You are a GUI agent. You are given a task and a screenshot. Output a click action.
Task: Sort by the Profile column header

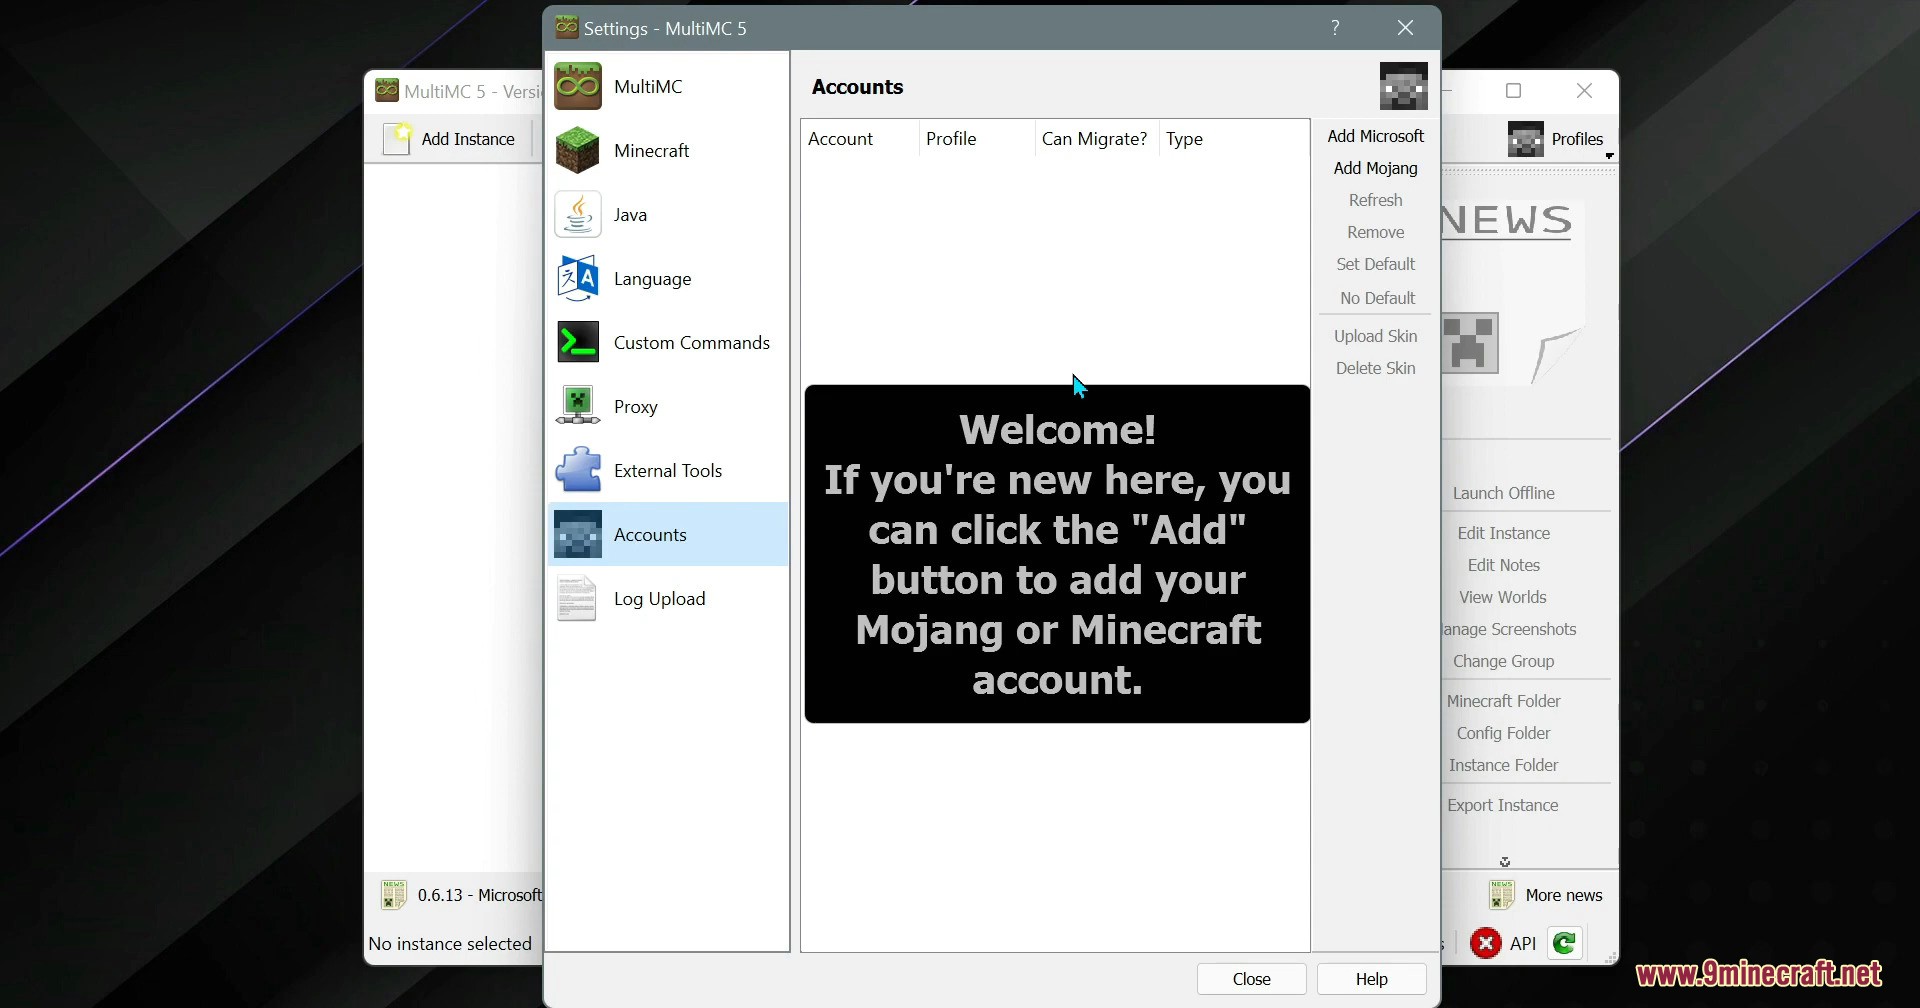click(976, 139)
